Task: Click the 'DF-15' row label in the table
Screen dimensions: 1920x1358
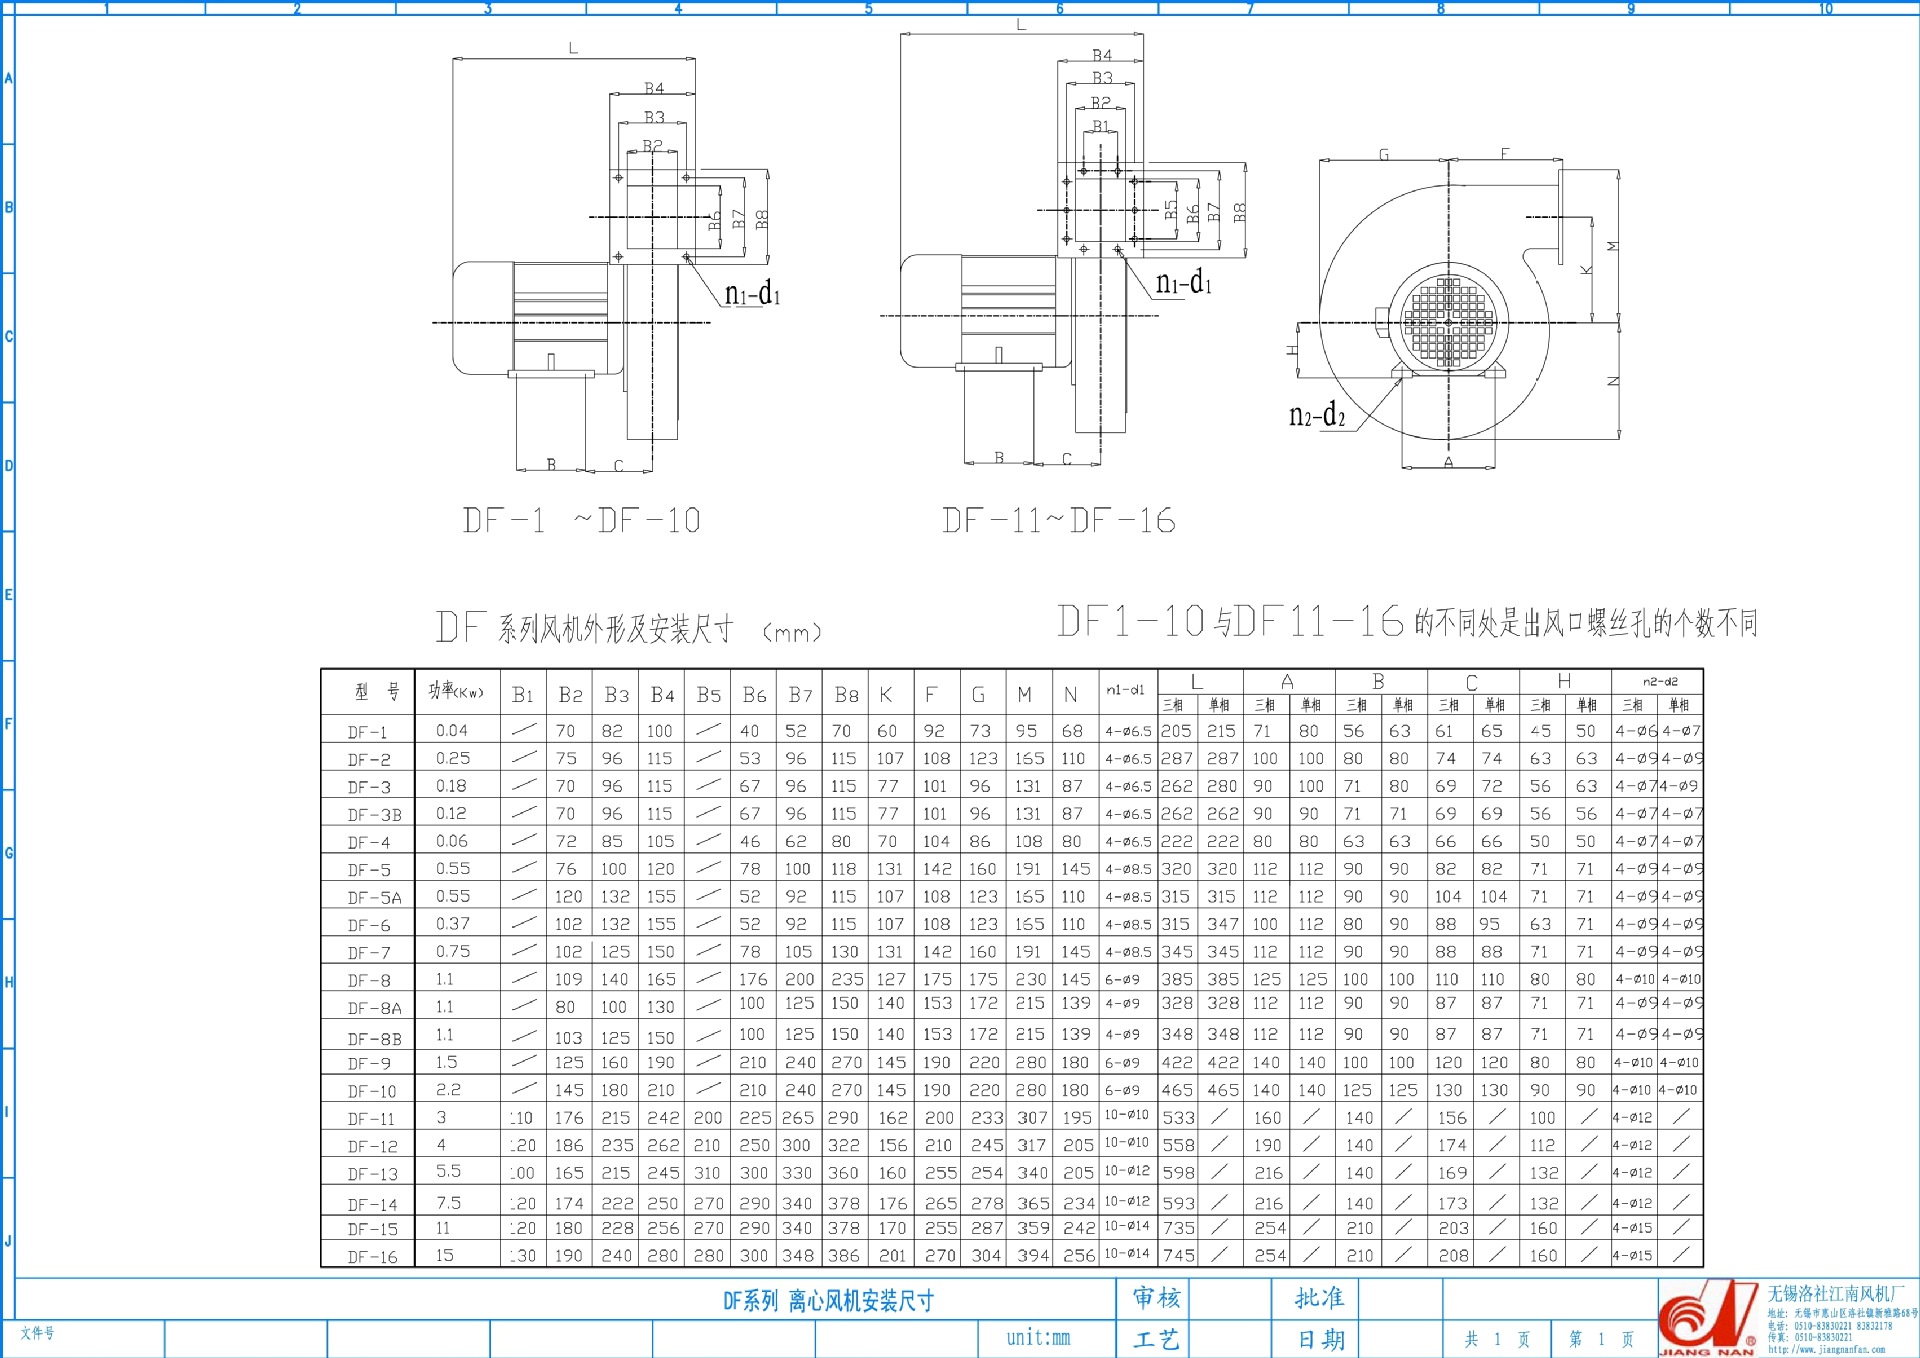Action: 372,1230
